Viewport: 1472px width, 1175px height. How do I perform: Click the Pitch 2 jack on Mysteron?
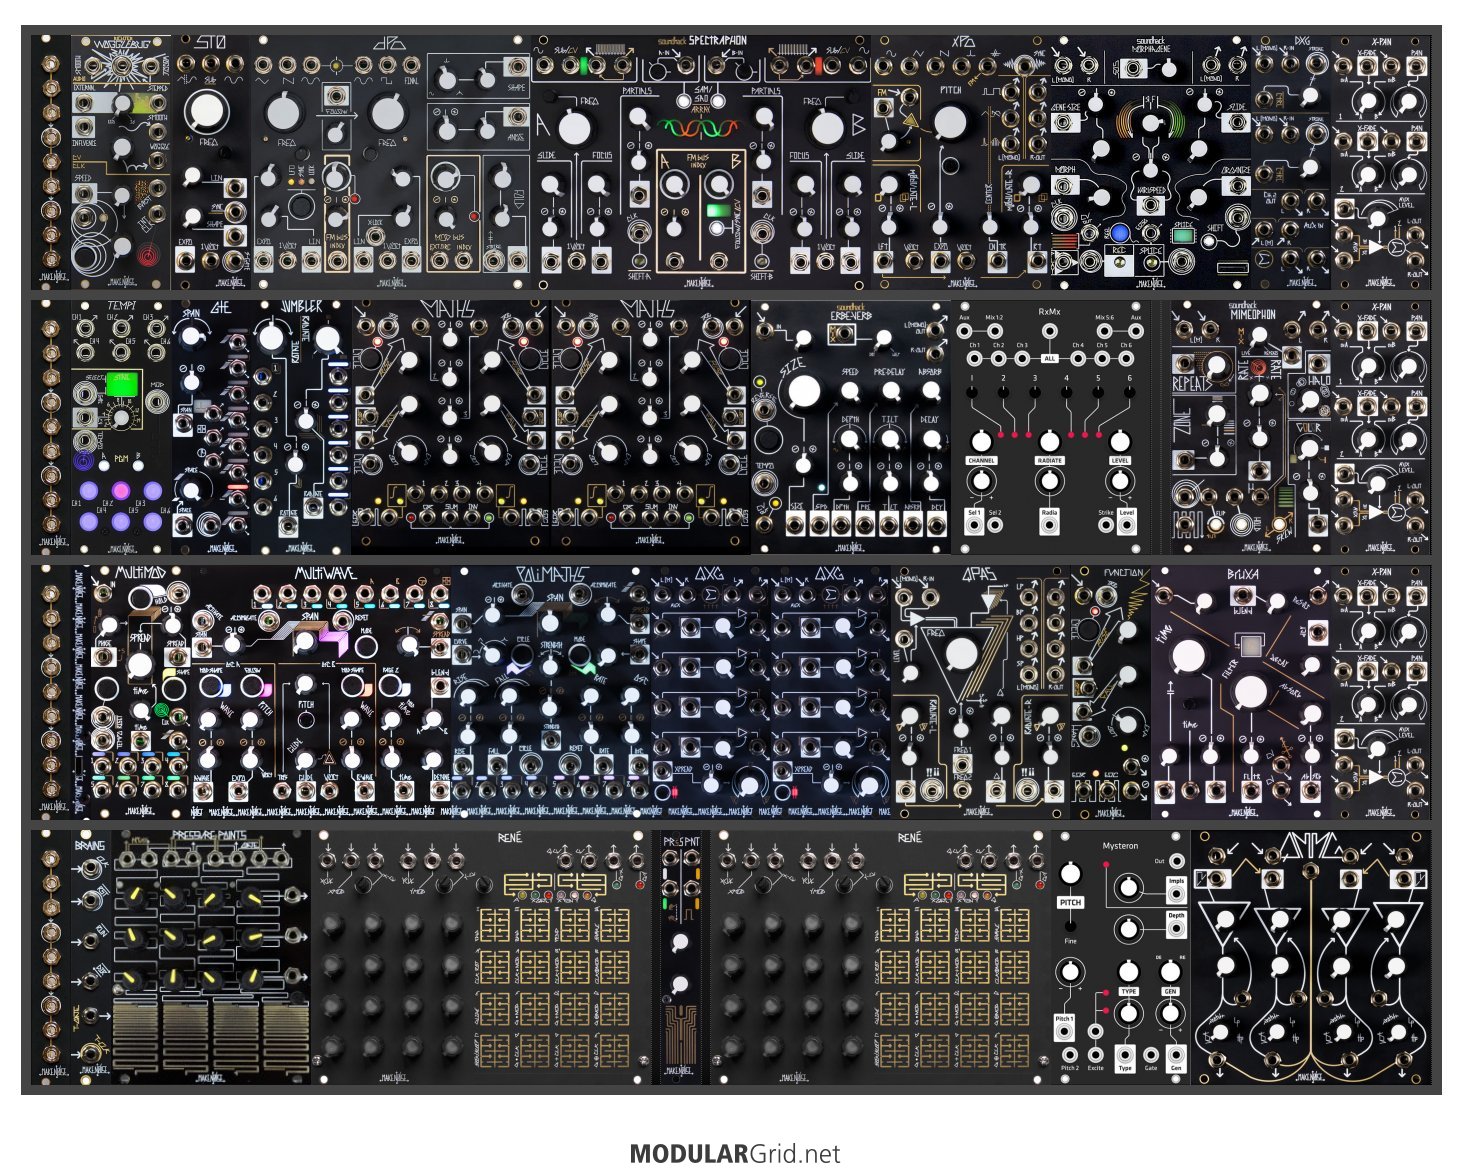(1070, 1054)
